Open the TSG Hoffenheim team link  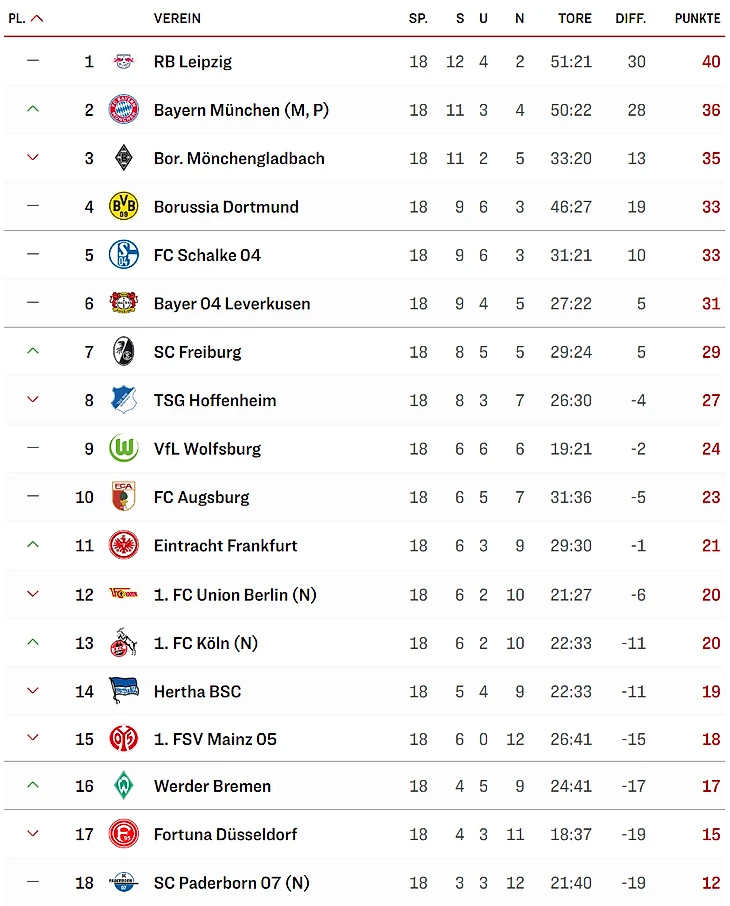click(215, 400)
